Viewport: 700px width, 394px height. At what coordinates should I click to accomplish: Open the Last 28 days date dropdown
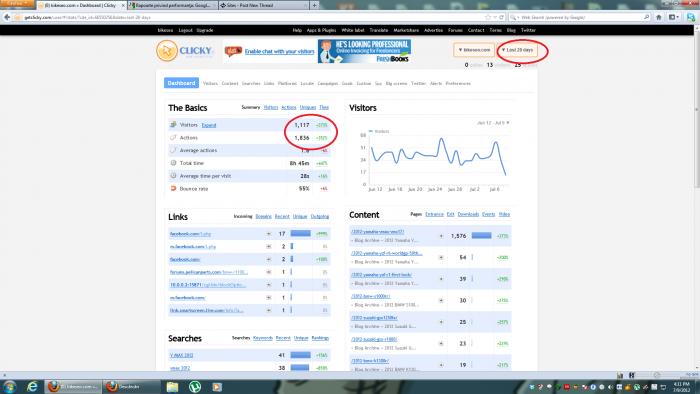[518, 50]
